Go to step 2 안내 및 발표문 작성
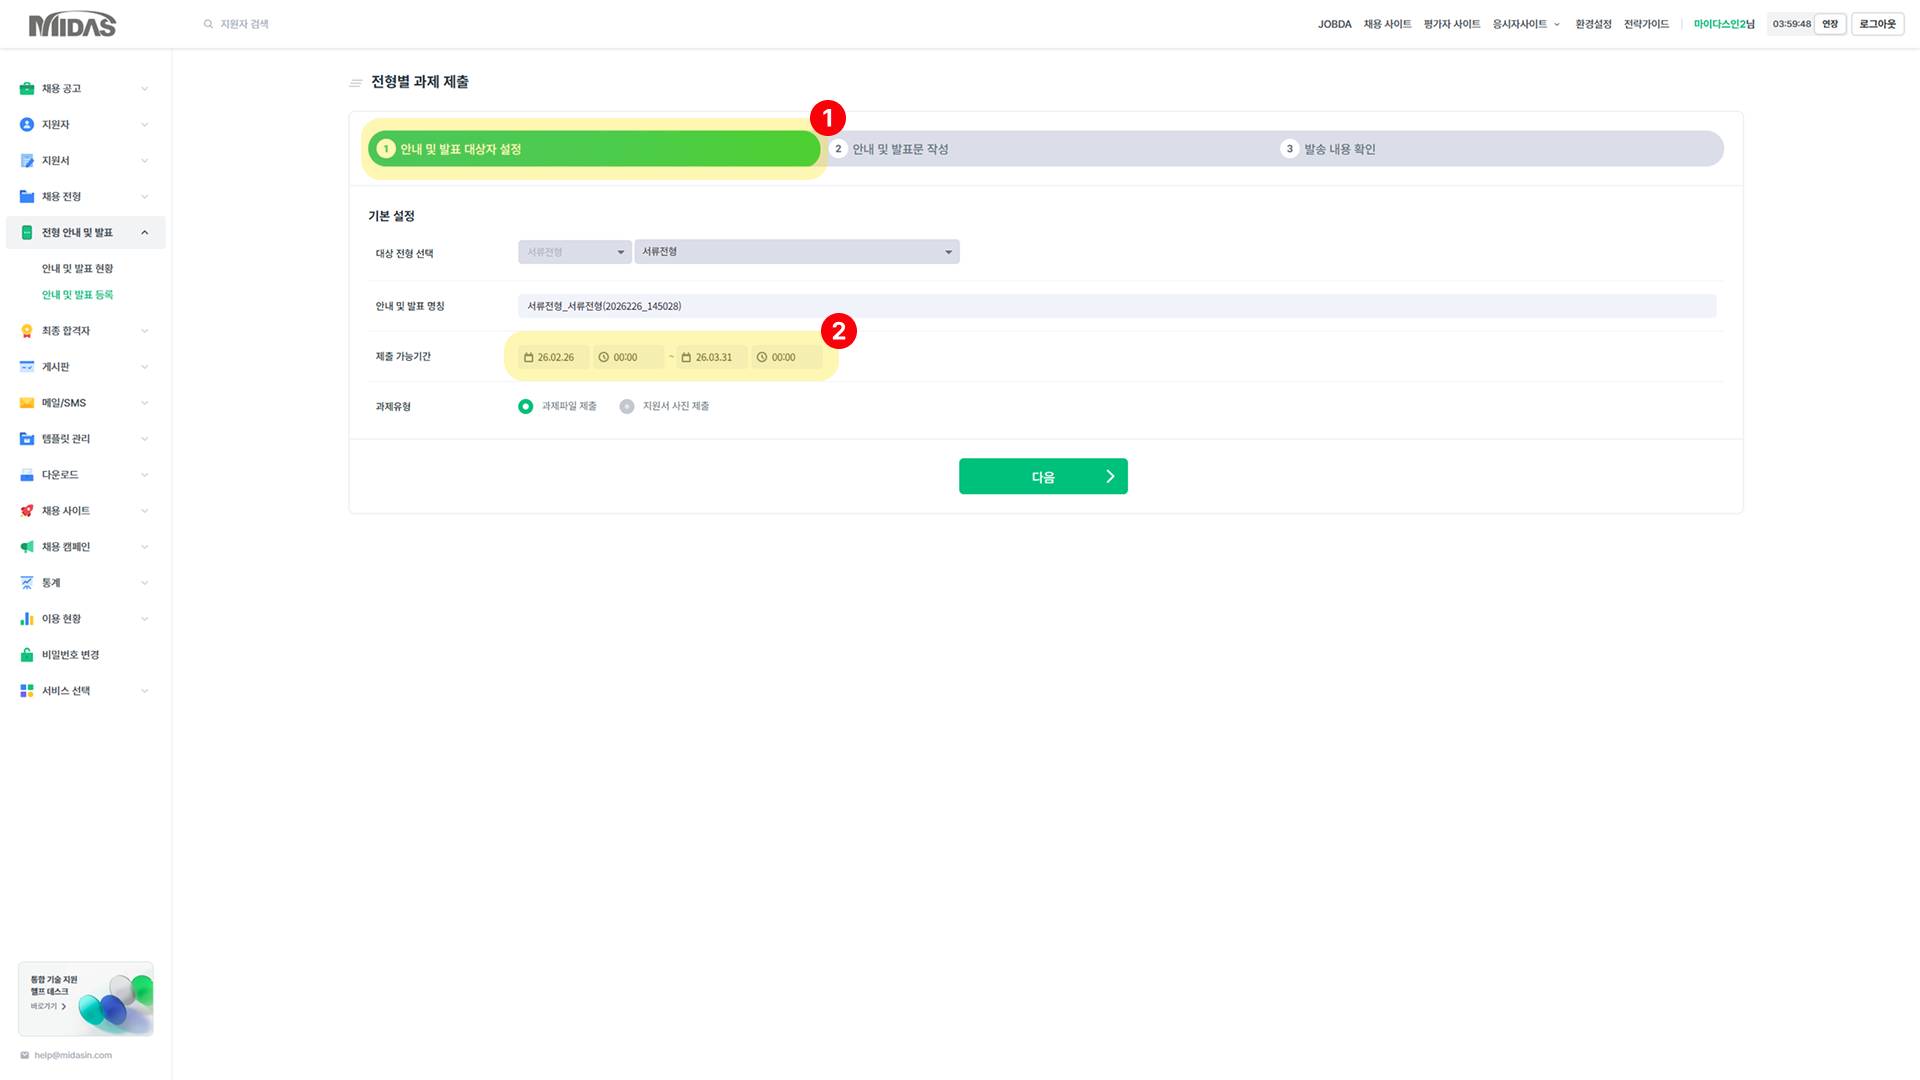The width and height of the screenshot is (1920, 1080). (899, 149)
